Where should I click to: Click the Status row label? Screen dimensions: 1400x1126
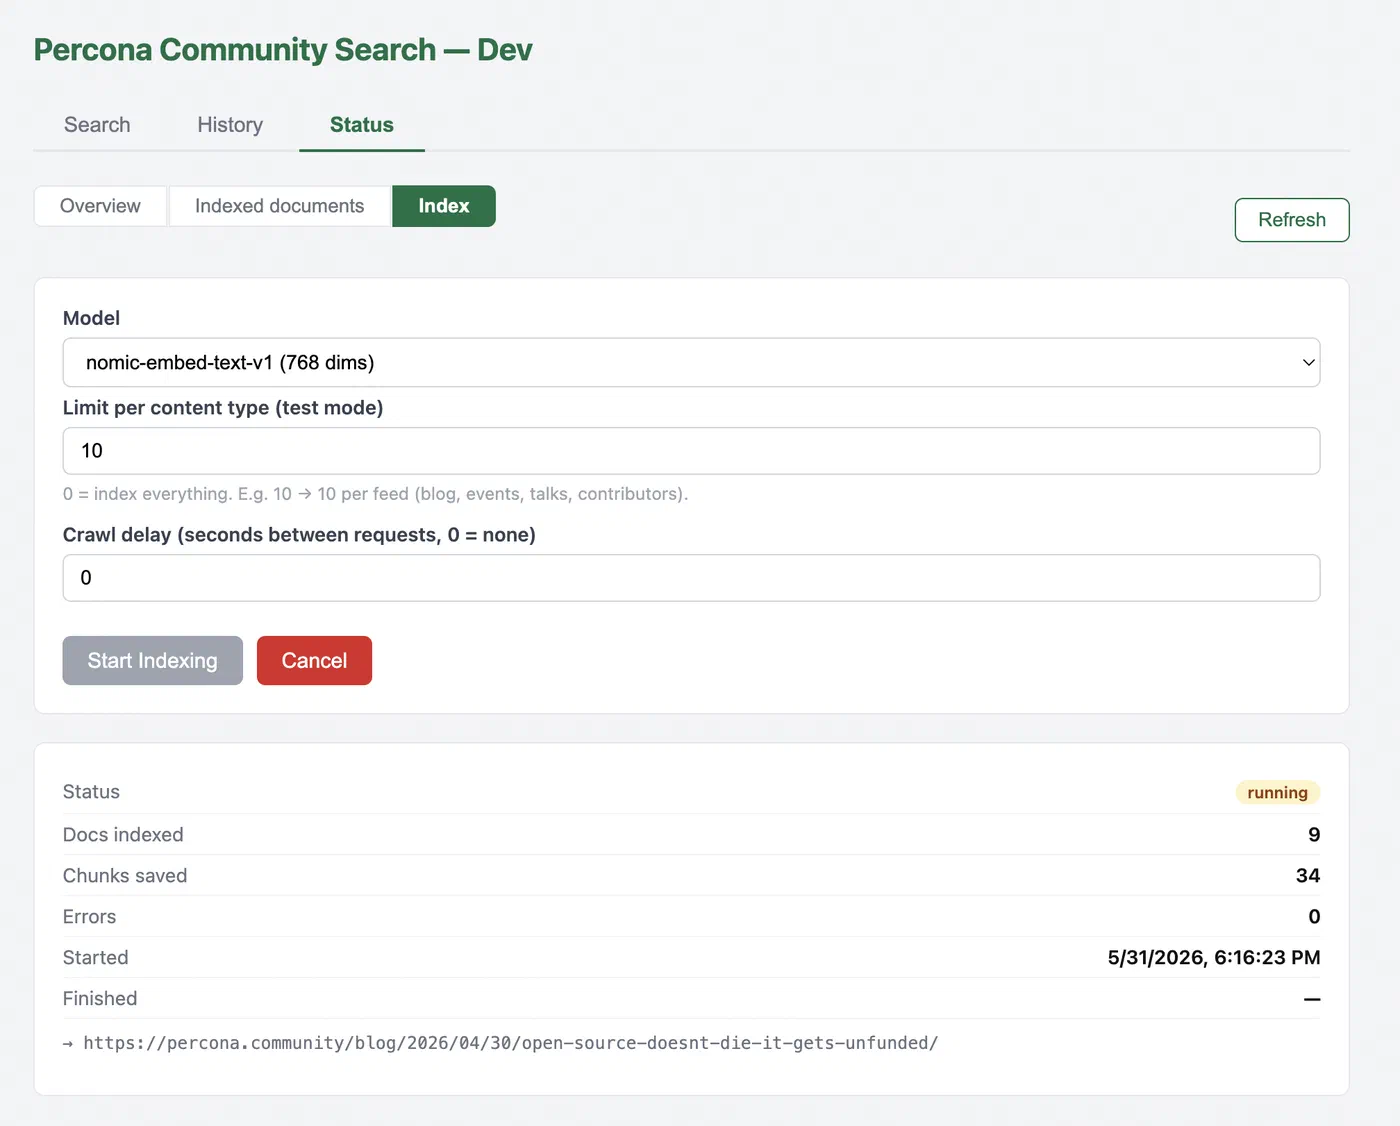pyautogui.click(x=91, y=792)
